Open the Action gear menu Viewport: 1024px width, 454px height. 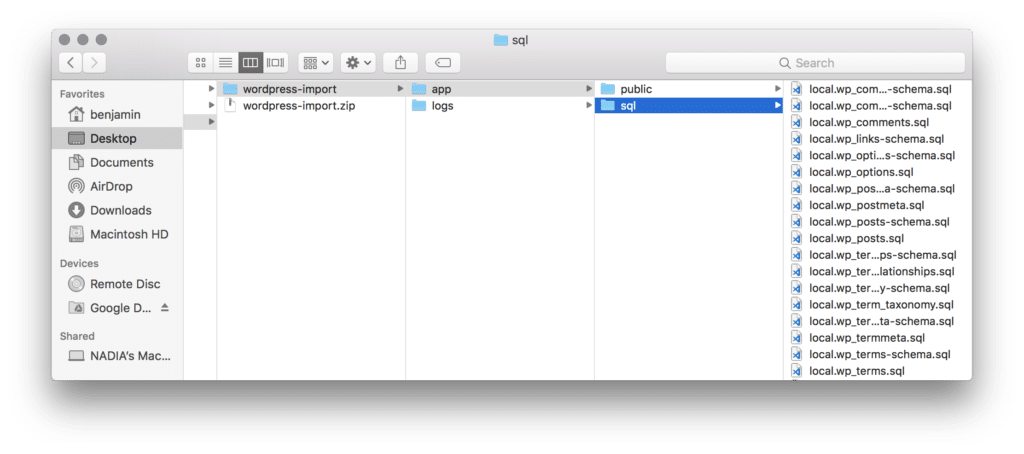(x=358, y=63)
